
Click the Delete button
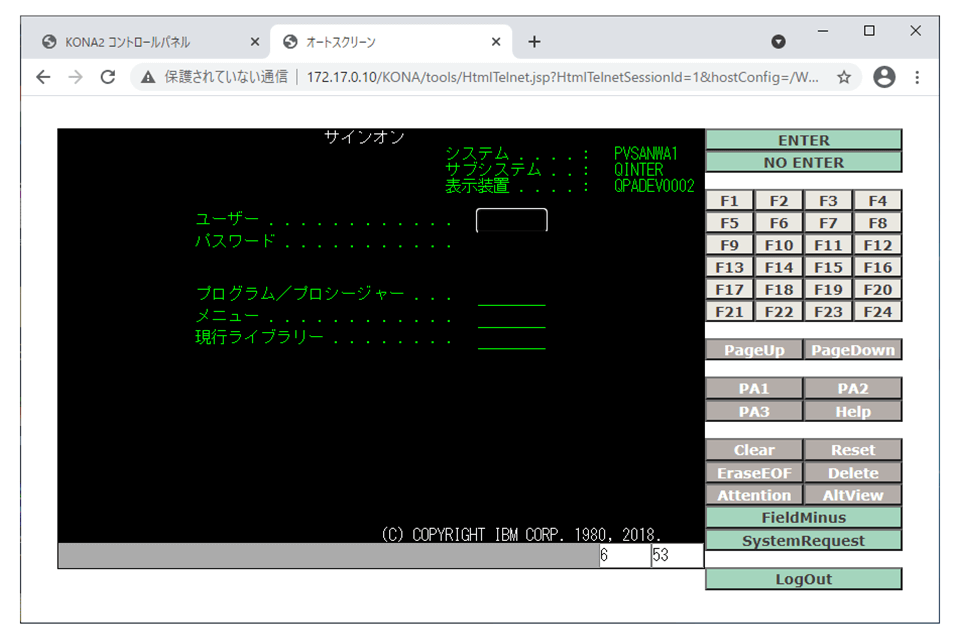[853, 473]
